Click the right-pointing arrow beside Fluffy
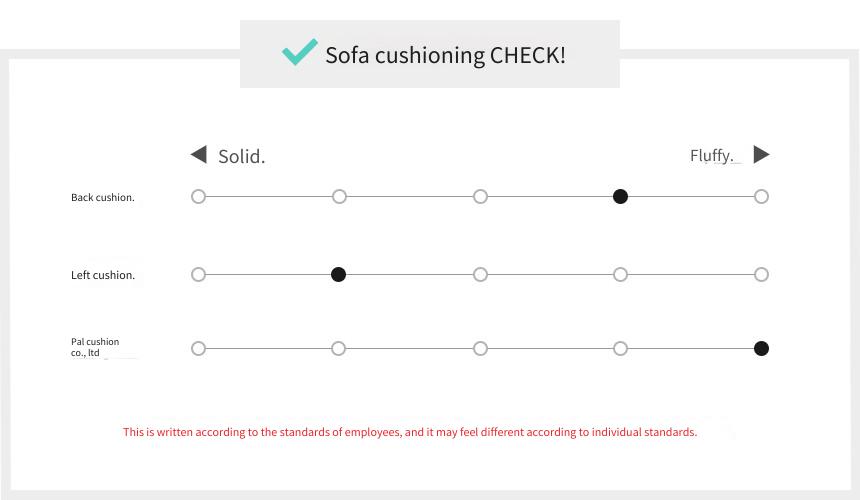Image resolution: width=860 pixels, height=500 pixels. [x=761, y=155]
